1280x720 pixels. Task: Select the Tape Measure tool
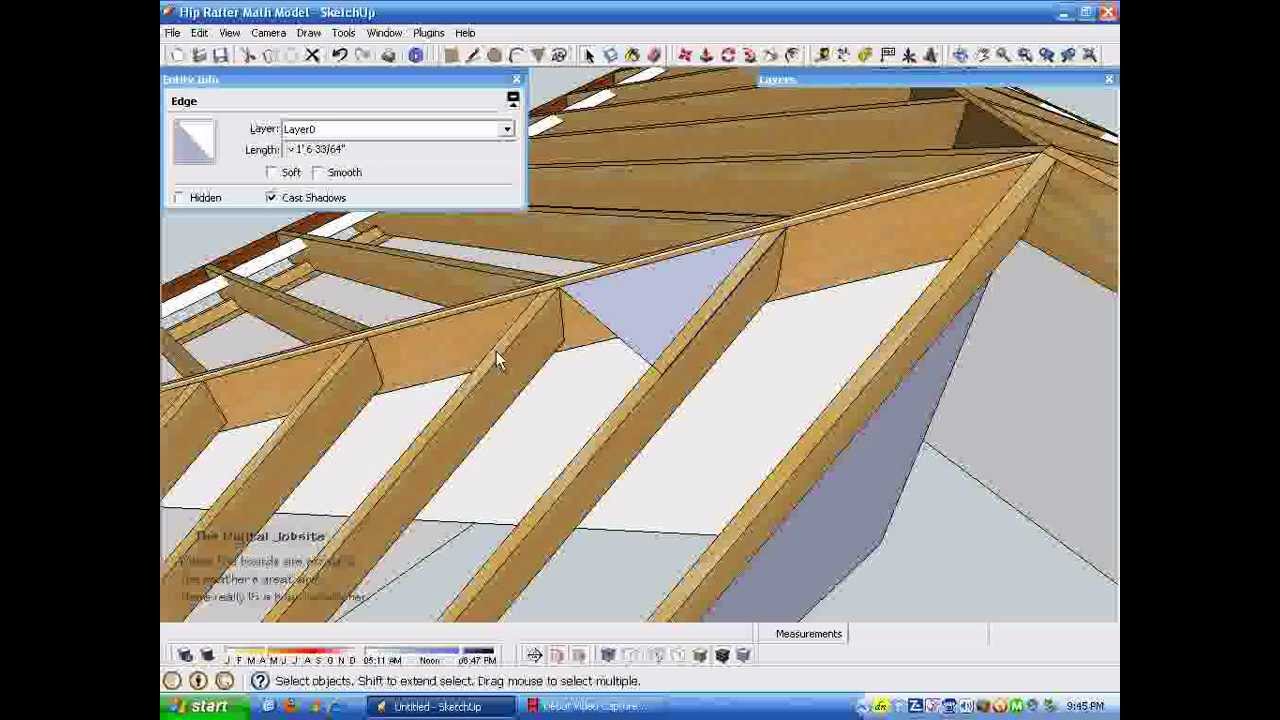tap(822, 55)
